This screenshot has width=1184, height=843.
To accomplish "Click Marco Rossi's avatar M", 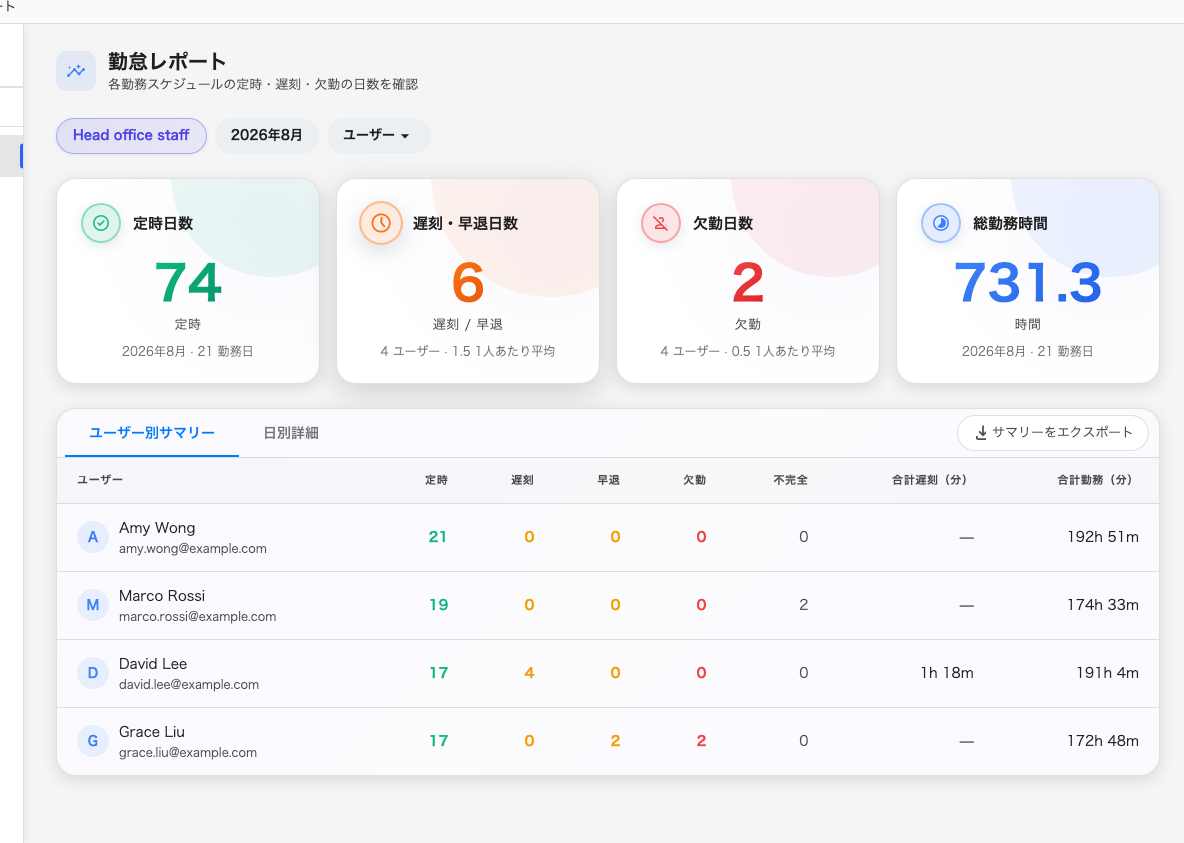I will pos(93,605).
